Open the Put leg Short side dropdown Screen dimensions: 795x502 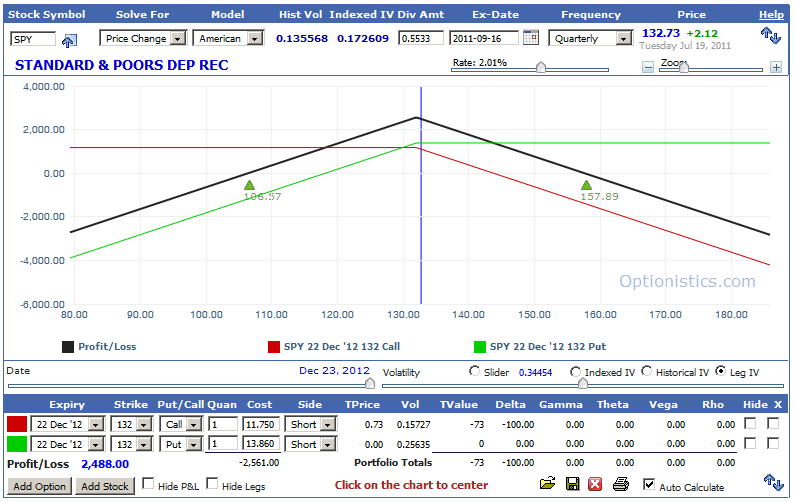(310, 444)
